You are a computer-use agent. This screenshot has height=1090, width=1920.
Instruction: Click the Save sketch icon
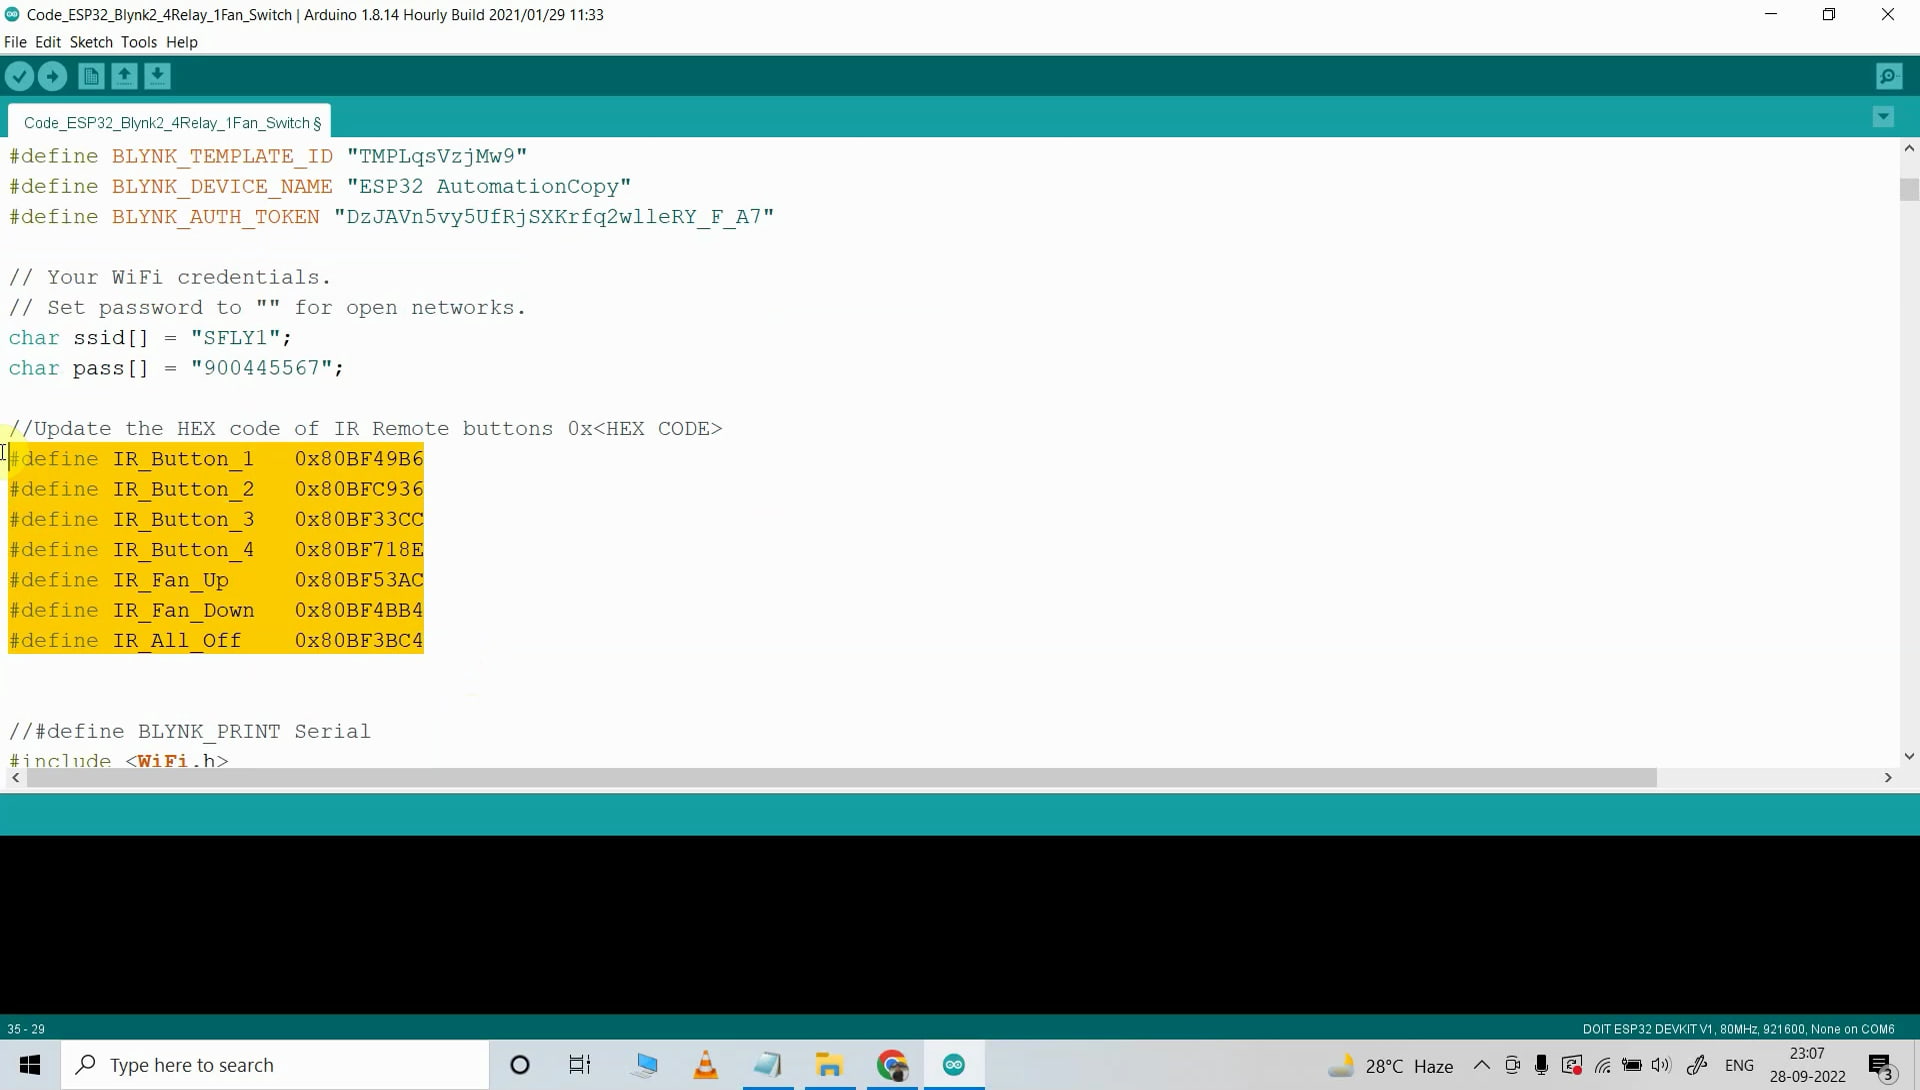(x=157, y=76)
